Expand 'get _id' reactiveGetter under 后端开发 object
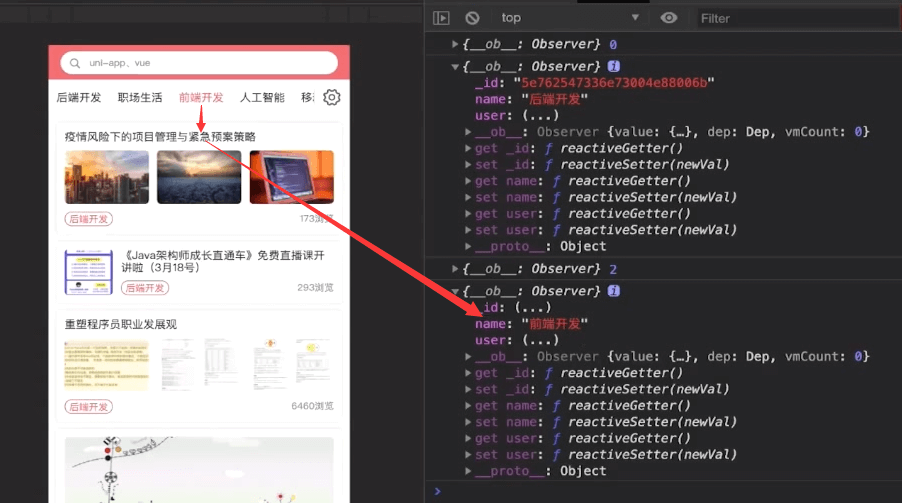 [x=468, y=148]
